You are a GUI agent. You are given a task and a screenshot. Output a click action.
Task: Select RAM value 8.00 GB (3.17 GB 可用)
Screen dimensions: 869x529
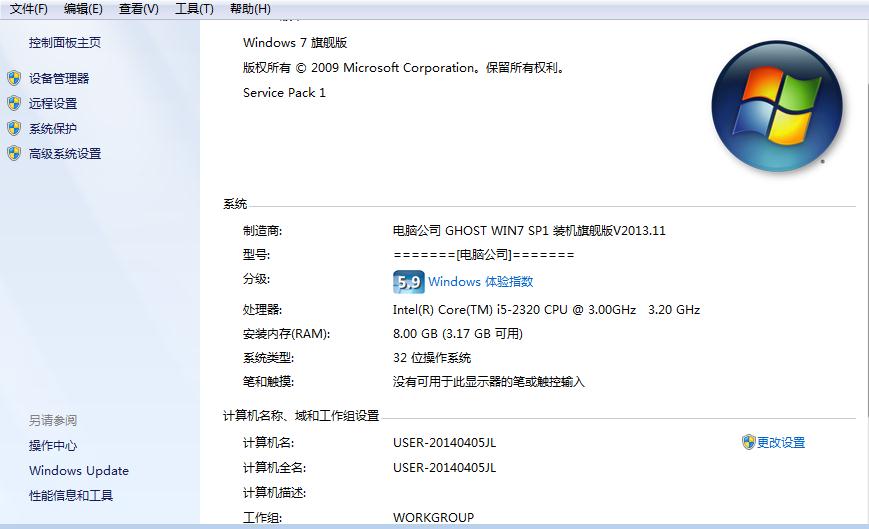pos(458,333)
